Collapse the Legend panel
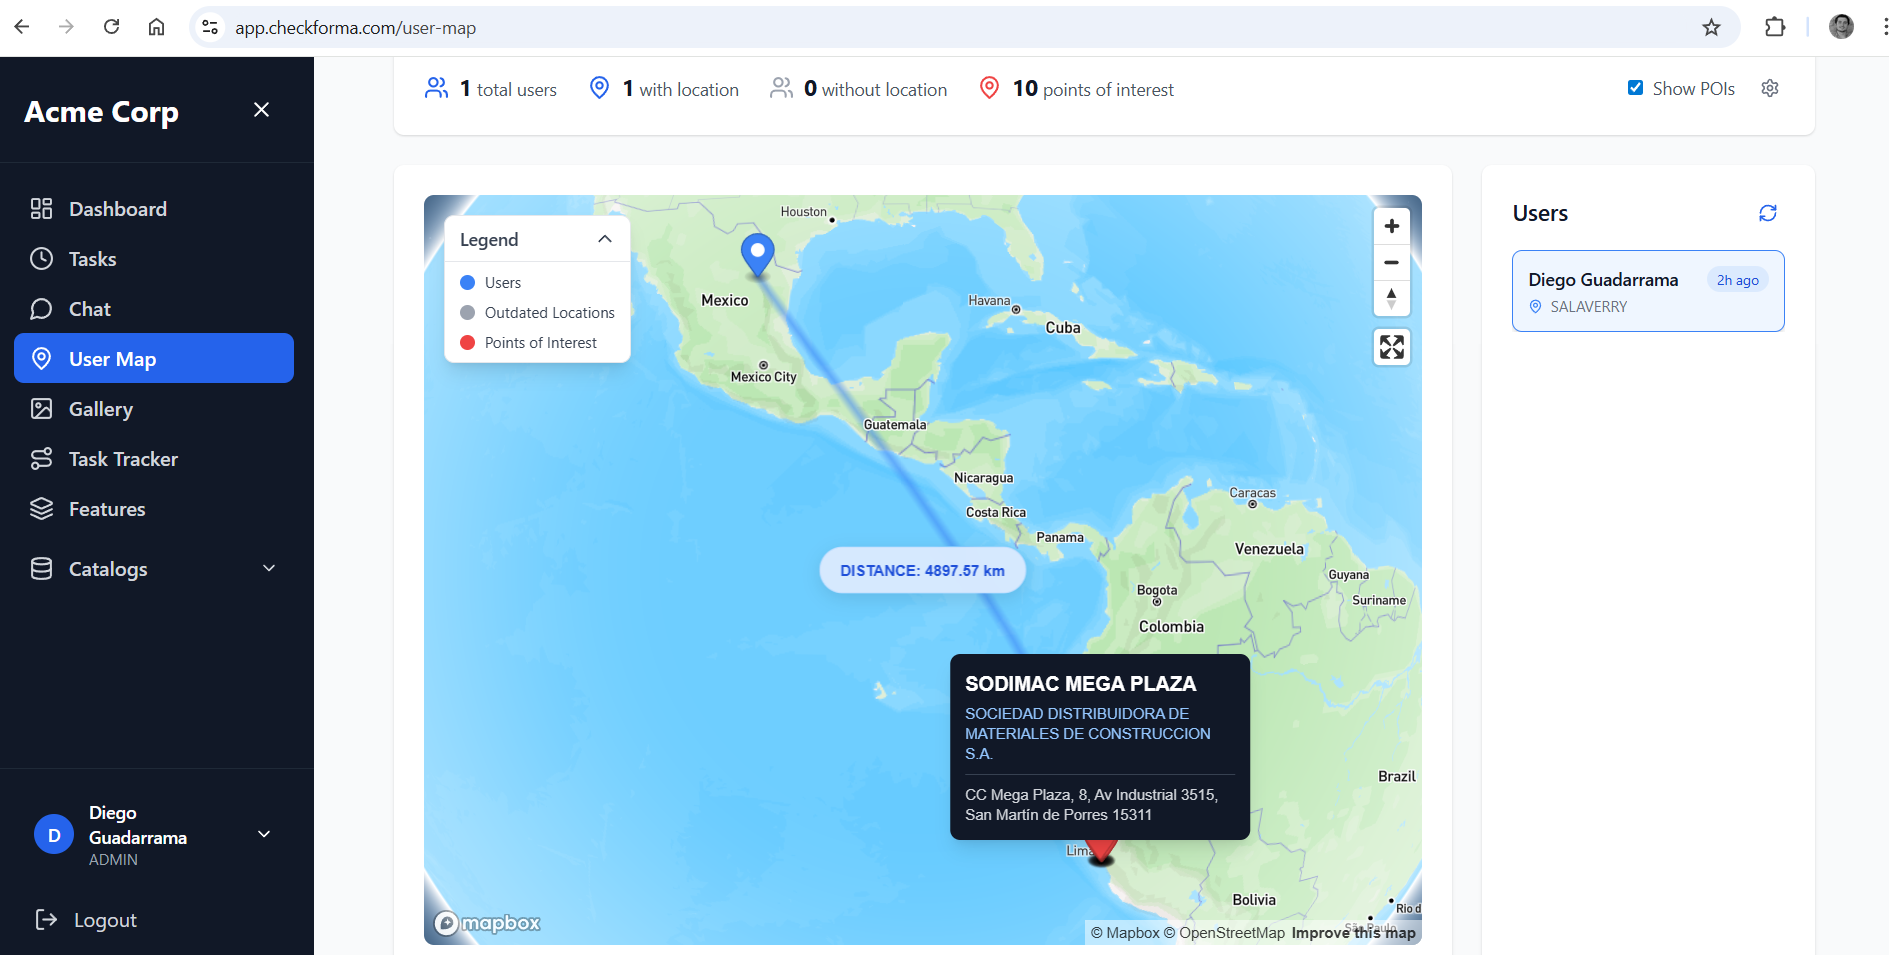 (604, 239)
